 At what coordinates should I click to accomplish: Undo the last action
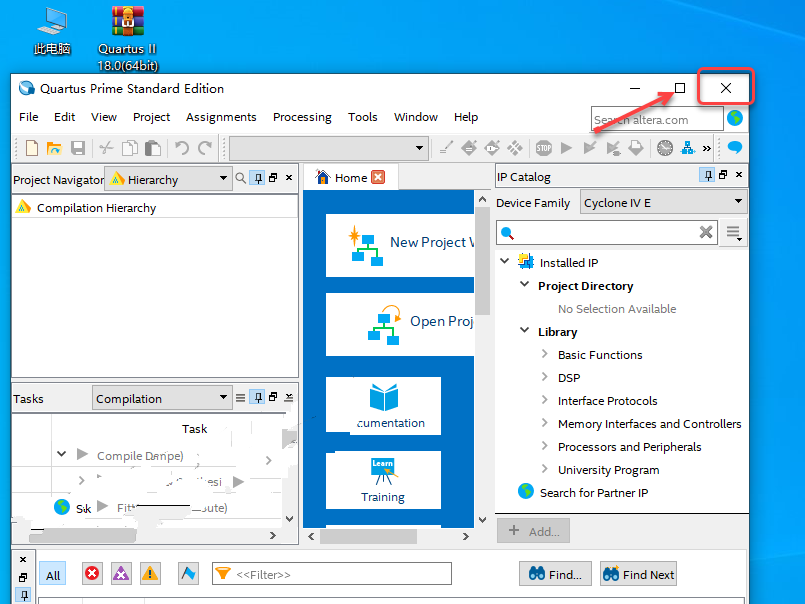pos(182,148)
